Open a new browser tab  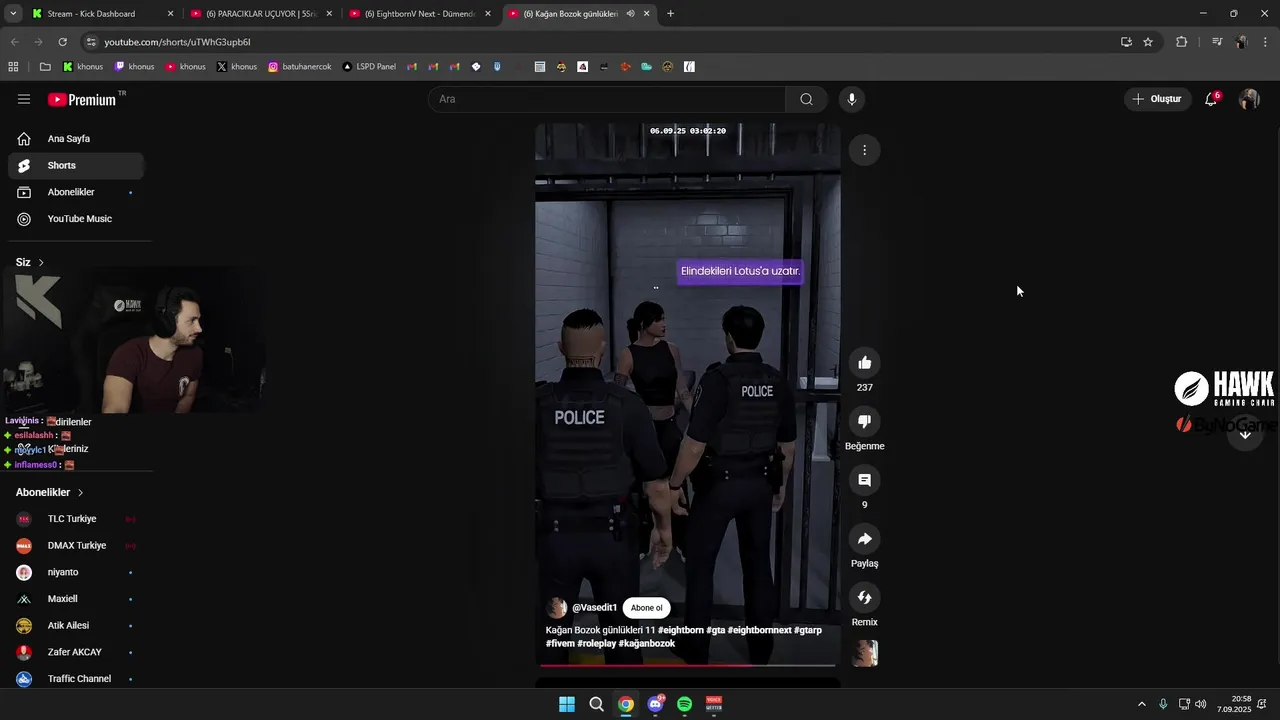[x=670, y=14]
